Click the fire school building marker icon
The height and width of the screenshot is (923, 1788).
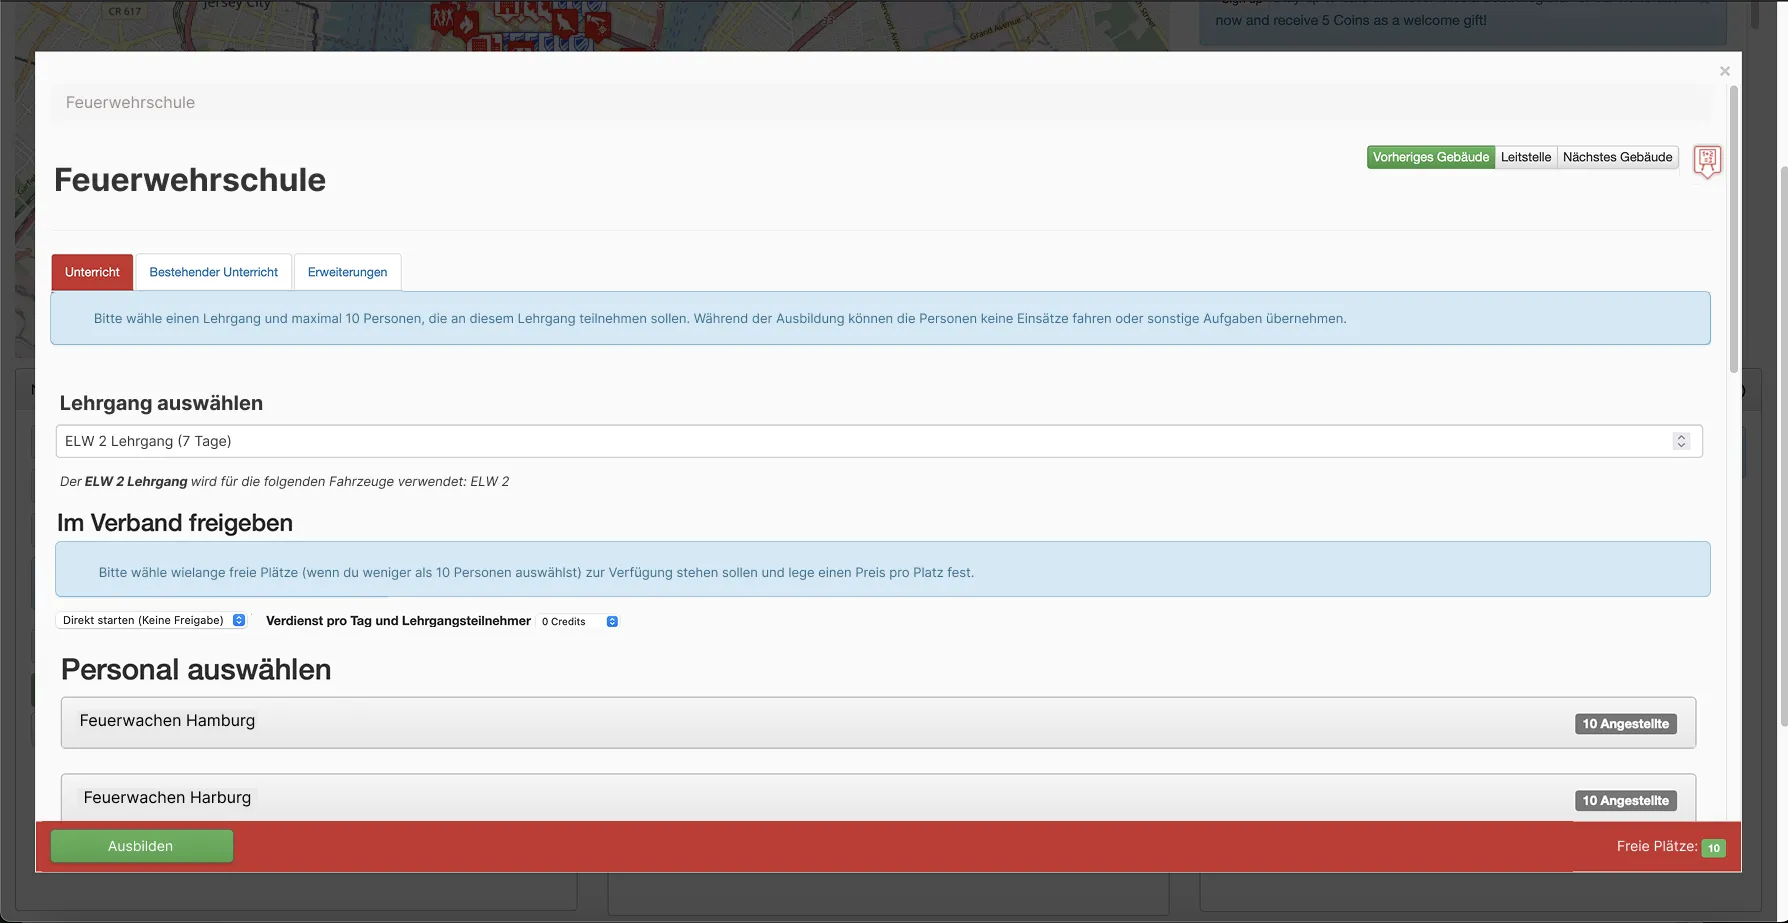(1707, 160)
